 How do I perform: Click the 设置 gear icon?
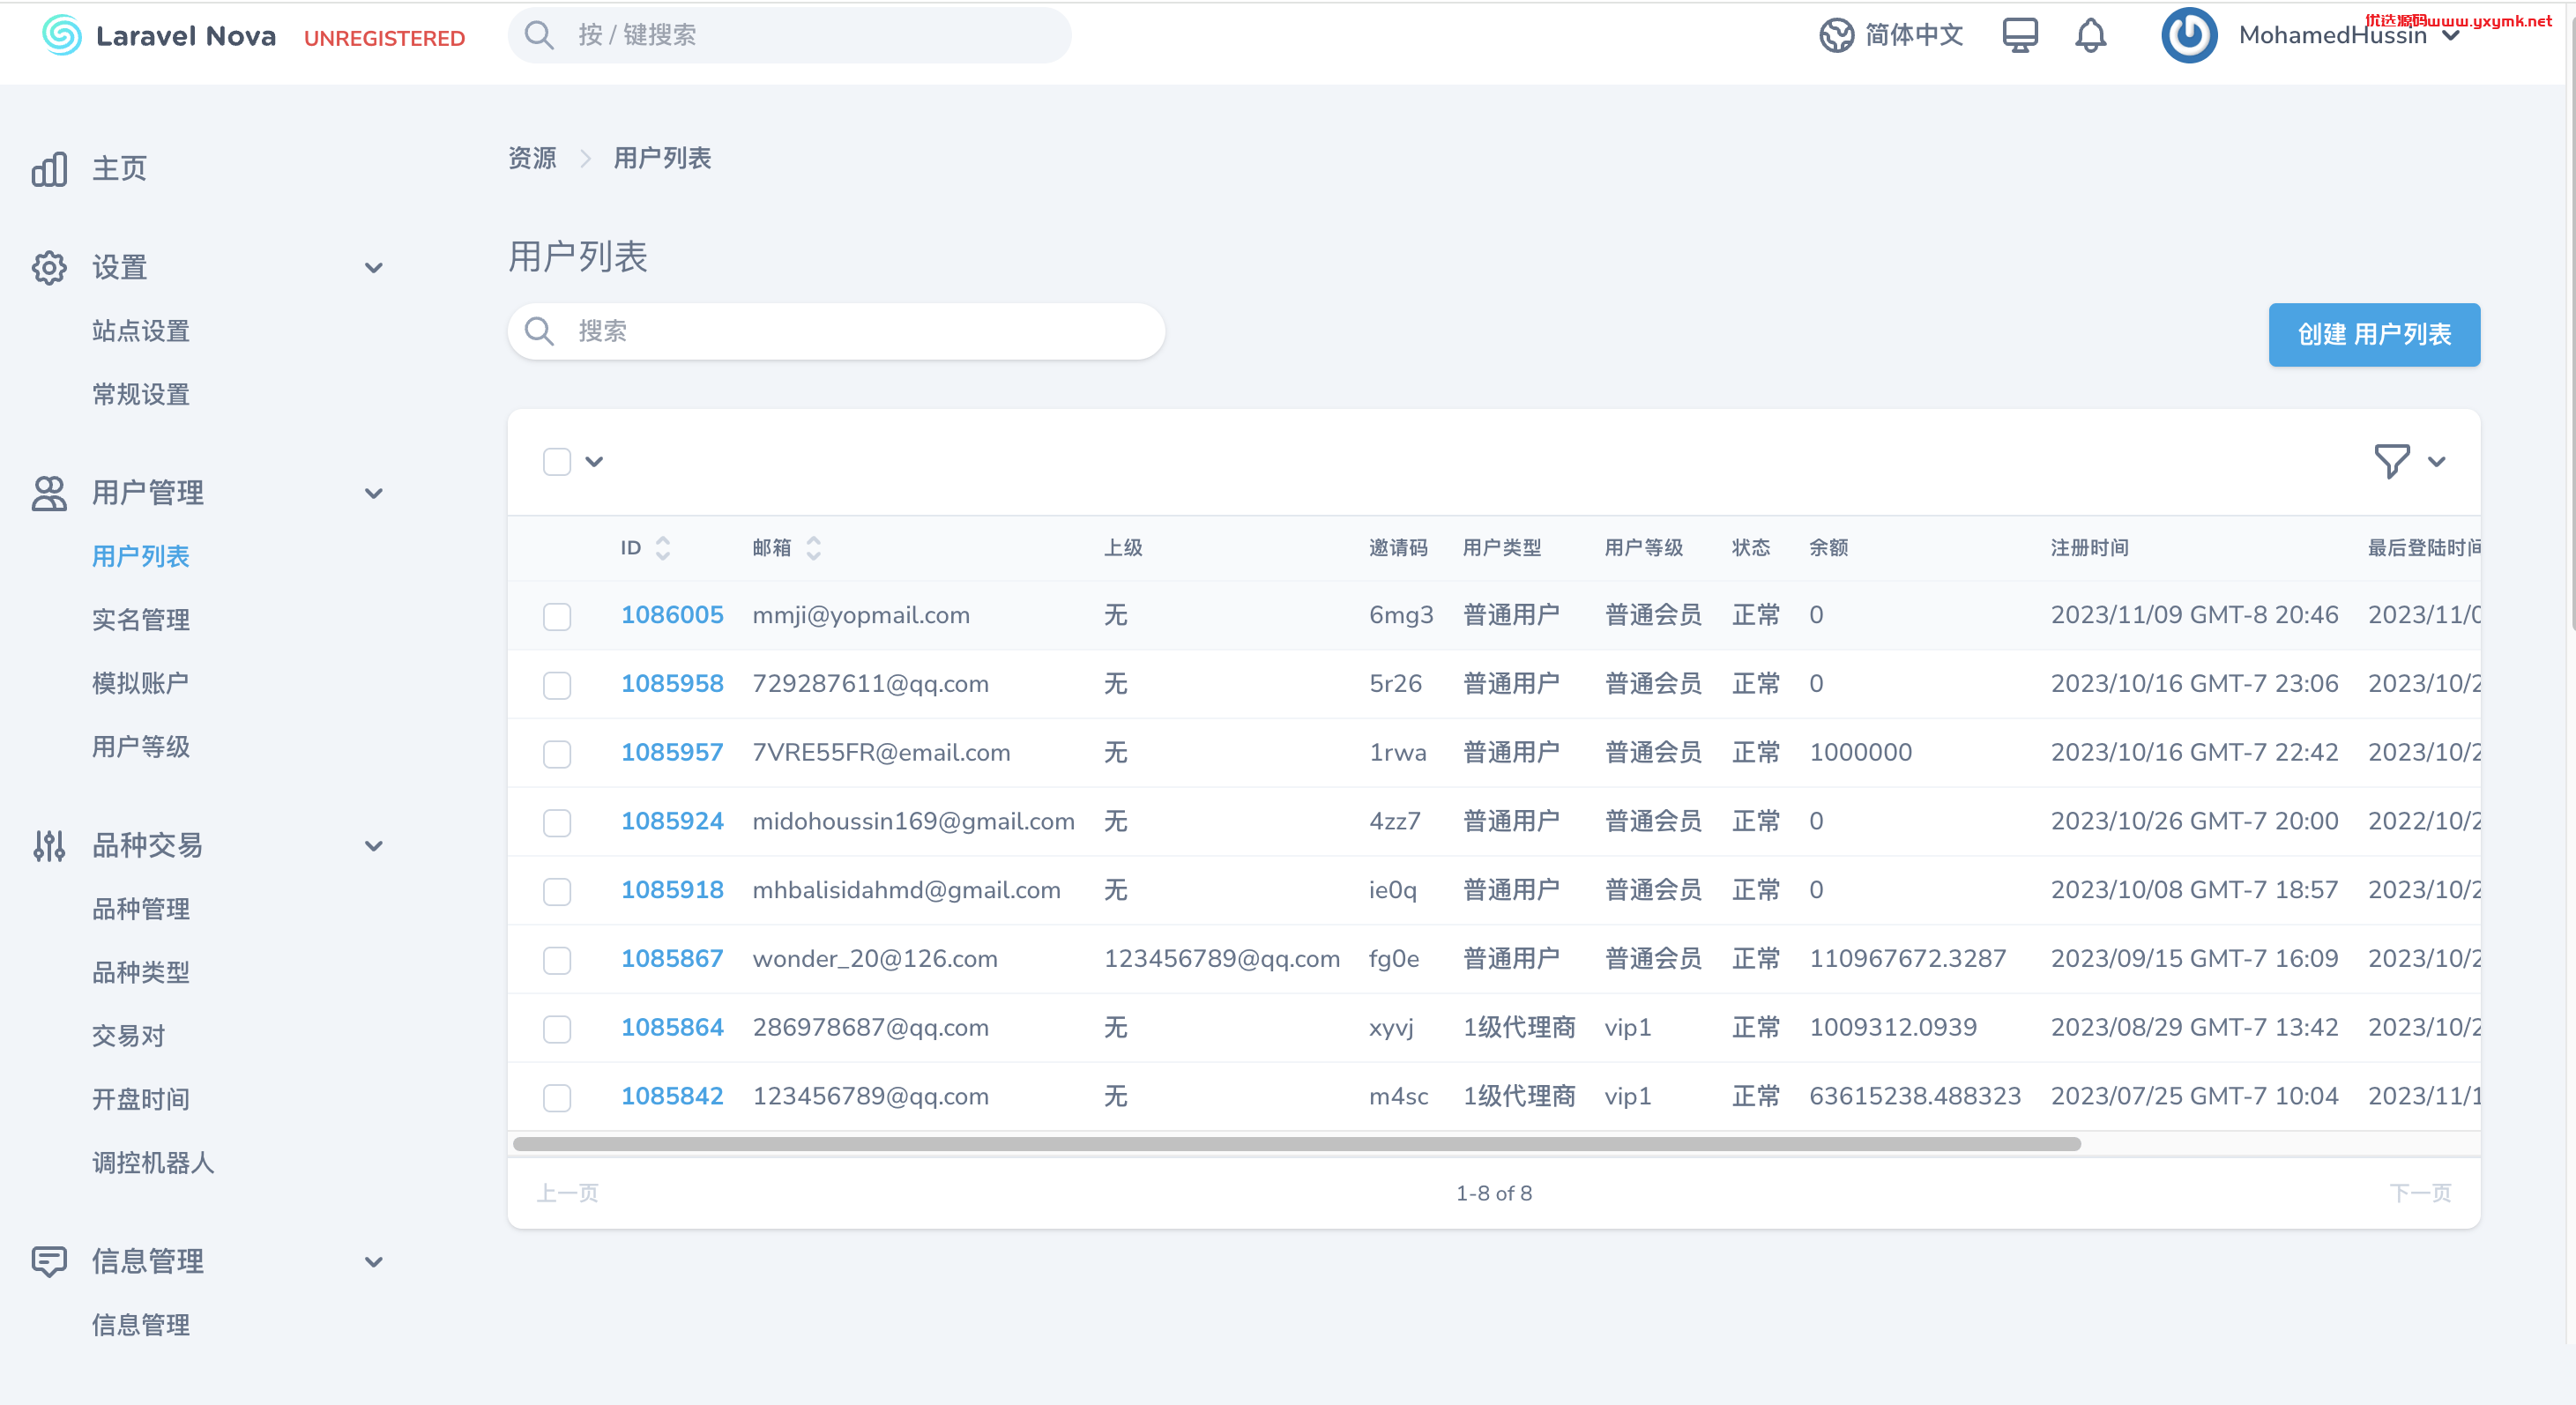coord(49,268)
